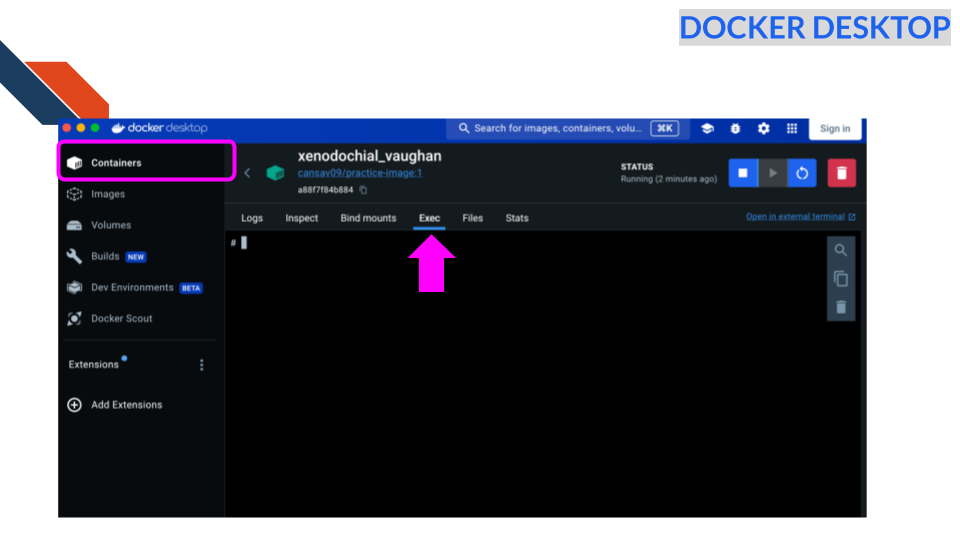960x540 pixels.
Task: Click the Docker Scout icon
Action: click(75, 318)
